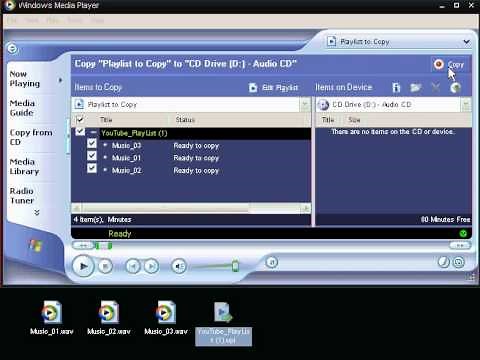Open the Radio Tuner tab
Image resolution: width=480 pixels, height=360 pixels.
[x=22, y=196]
